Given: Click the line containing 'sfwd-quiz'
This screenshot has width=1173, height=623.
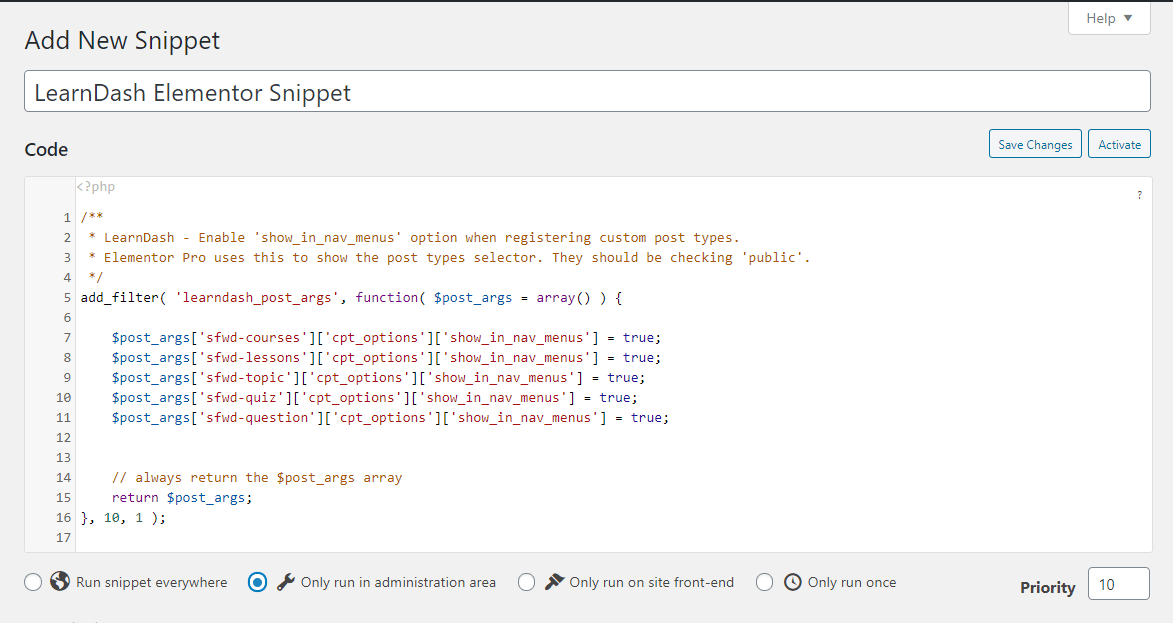Looking at the screenshot, I should 374,398.
